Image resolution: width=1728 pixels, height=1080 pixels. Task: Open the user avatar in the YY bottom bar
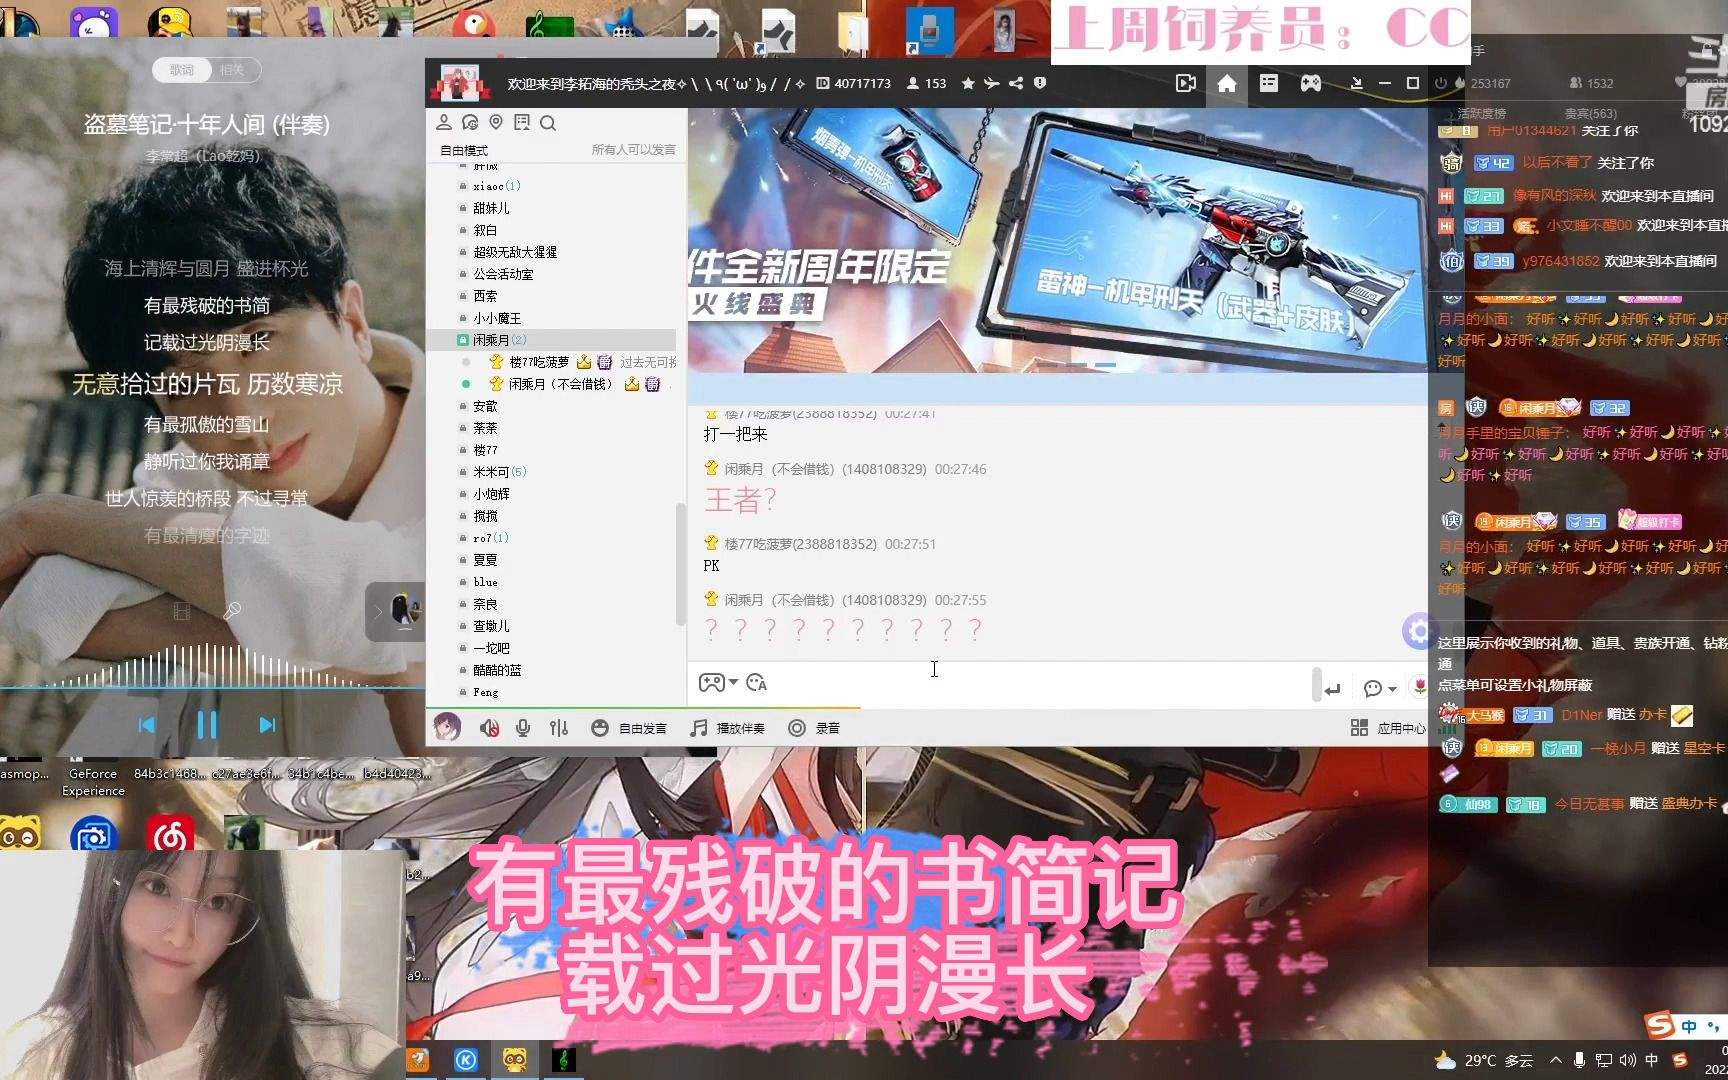tap(447, 727)
